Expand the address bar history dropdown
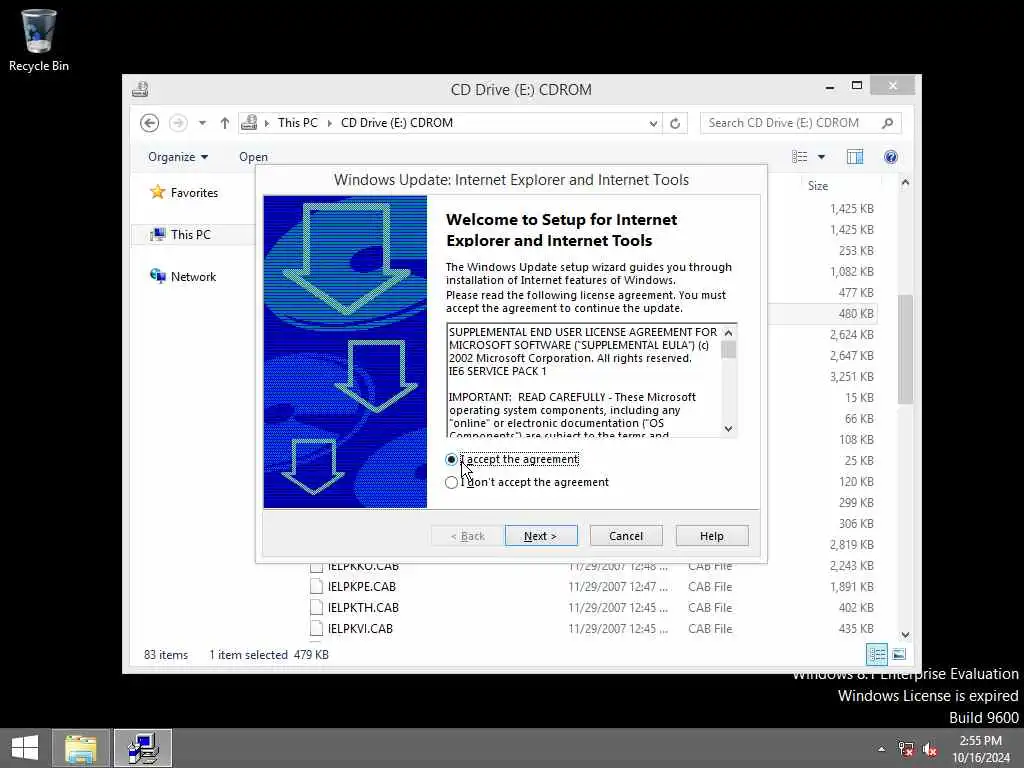 (653, 123)
